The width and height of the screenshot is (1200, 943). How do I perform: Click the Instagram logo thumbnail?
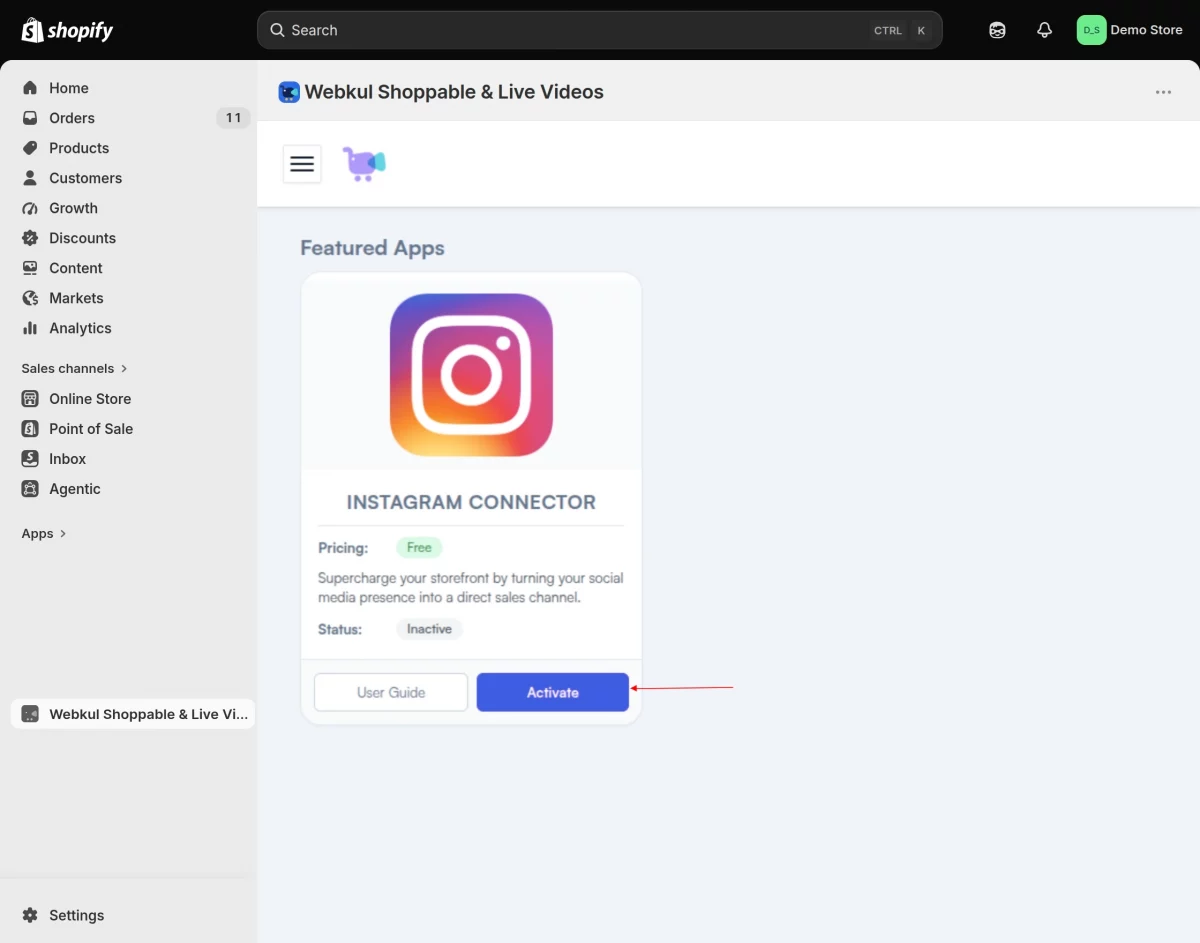tap(471, 375)
